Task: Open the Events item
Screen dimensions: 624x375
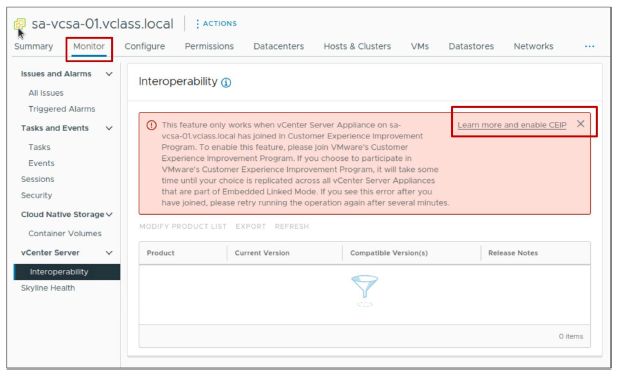Action: (41, 163)
